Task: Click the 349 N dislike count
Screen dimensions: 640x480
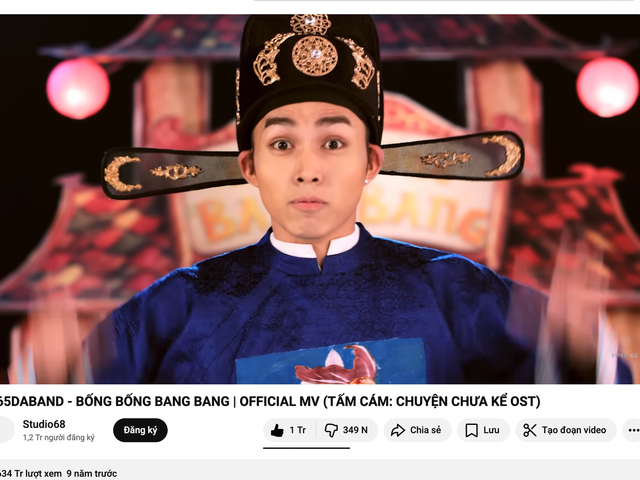Action: 355,430
